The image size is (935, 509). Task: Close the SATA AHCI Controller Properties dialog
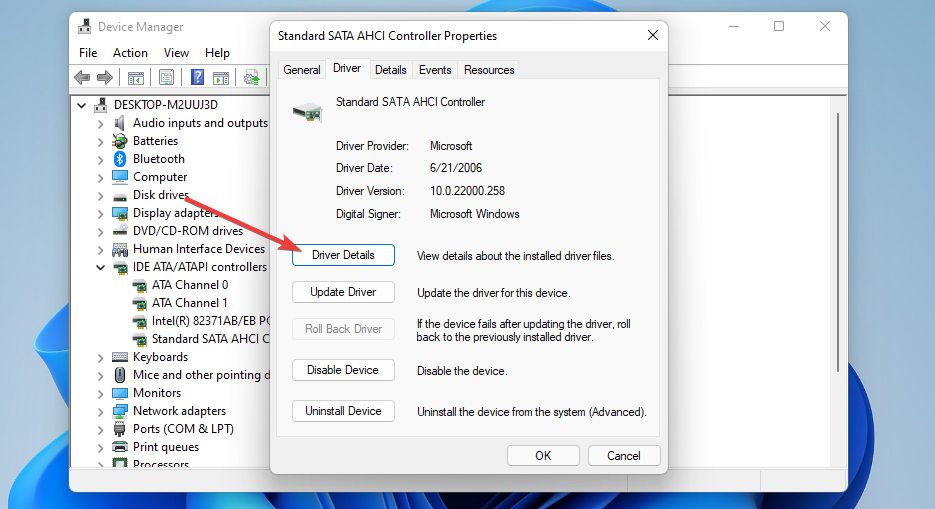click(x=653, y=36)
